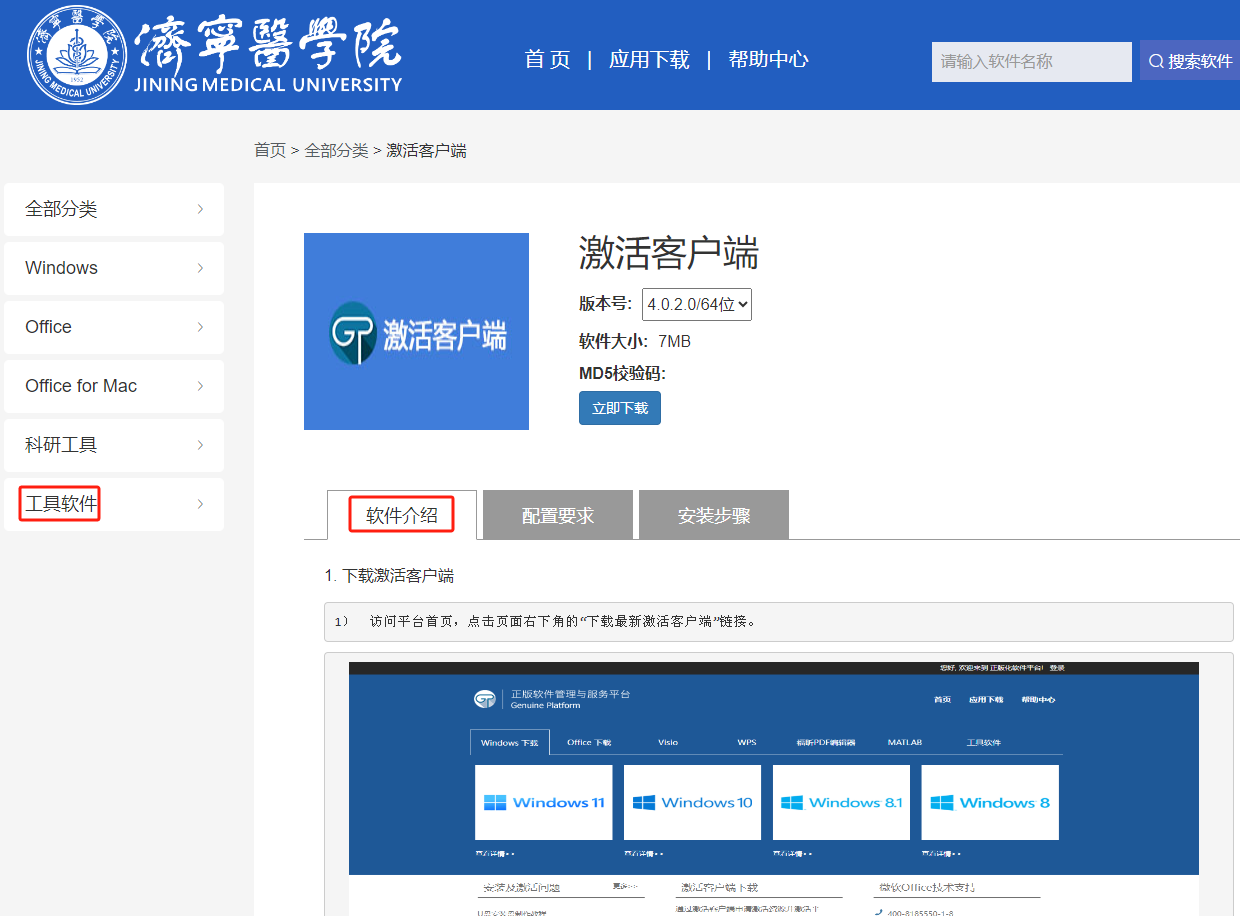Click WPS tab in embedded screenshot
This screenshot has width=1240, height=916.
pyautogui.click(x=747, y=742)
